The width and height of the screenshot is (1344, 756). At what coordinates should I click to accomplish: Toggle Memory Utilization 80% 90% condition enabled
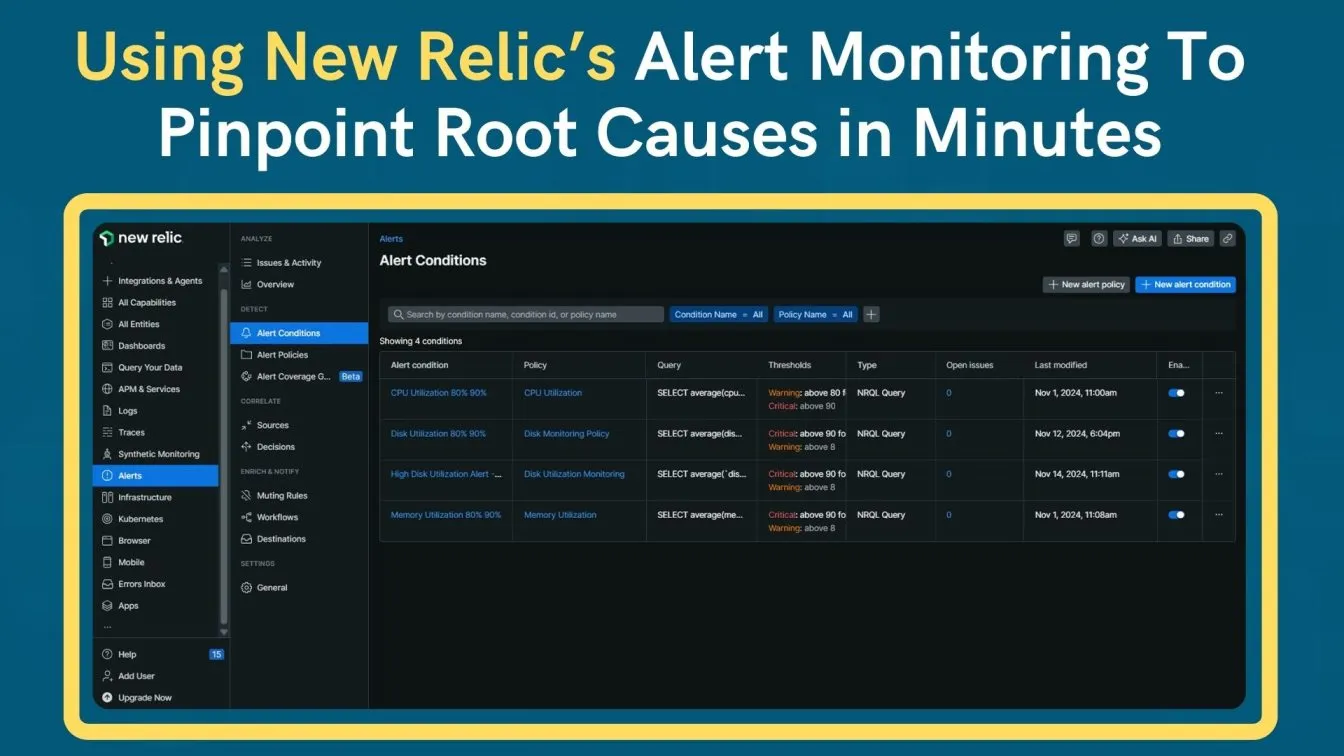[x=1176, y=515]
